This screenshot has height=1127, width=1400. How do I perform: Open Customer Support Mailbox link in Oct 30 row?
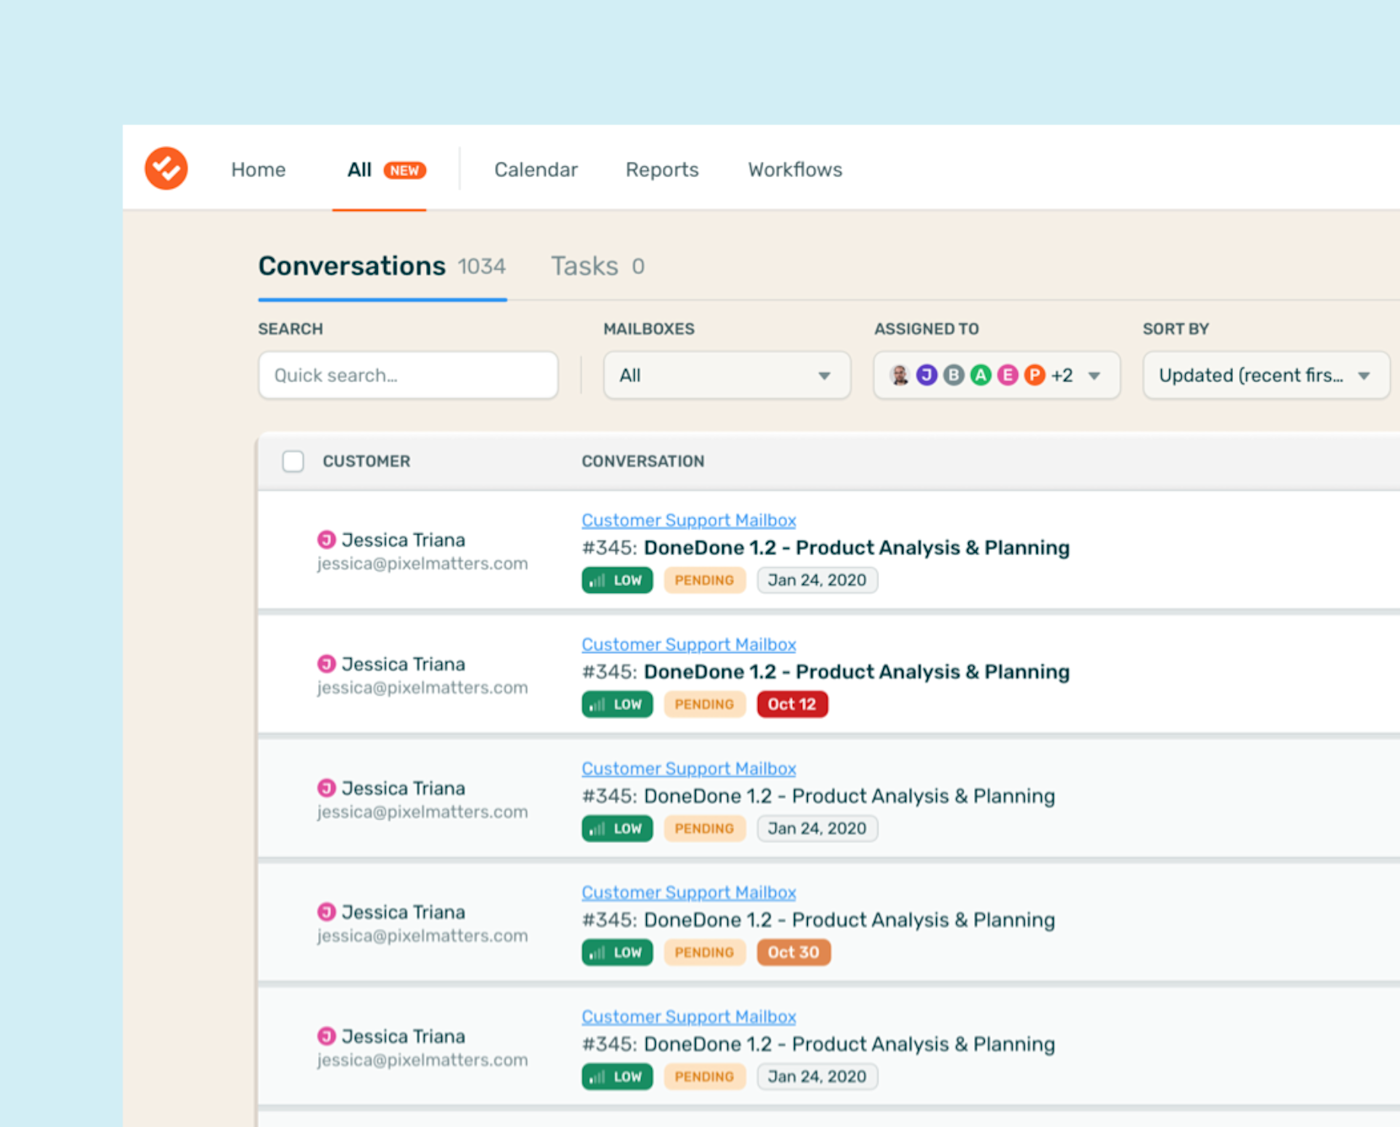pyautogui.click(x=689, y=893)
